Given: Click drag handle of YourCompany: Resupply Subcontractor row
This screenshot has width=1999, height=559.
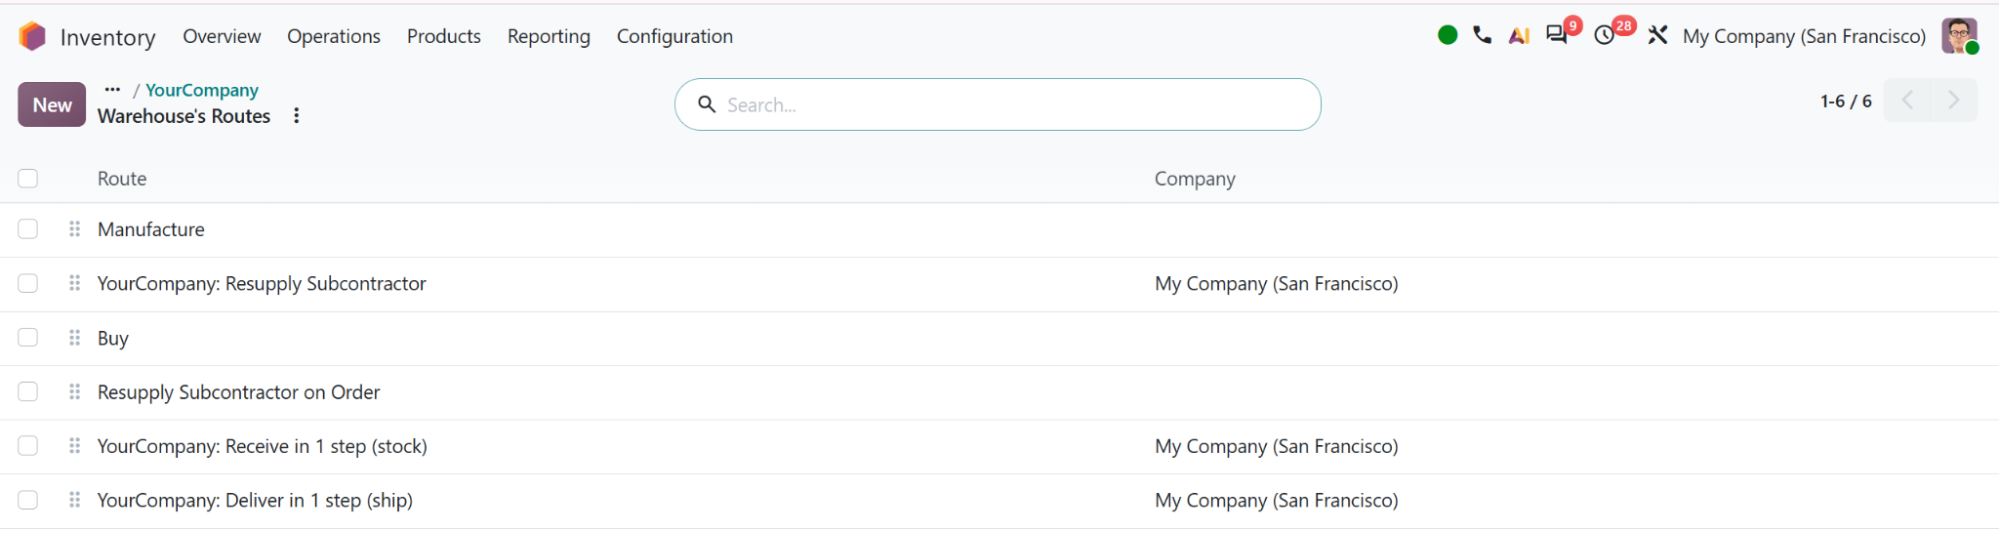Looking at the screenshot, I should coord(74,283).
